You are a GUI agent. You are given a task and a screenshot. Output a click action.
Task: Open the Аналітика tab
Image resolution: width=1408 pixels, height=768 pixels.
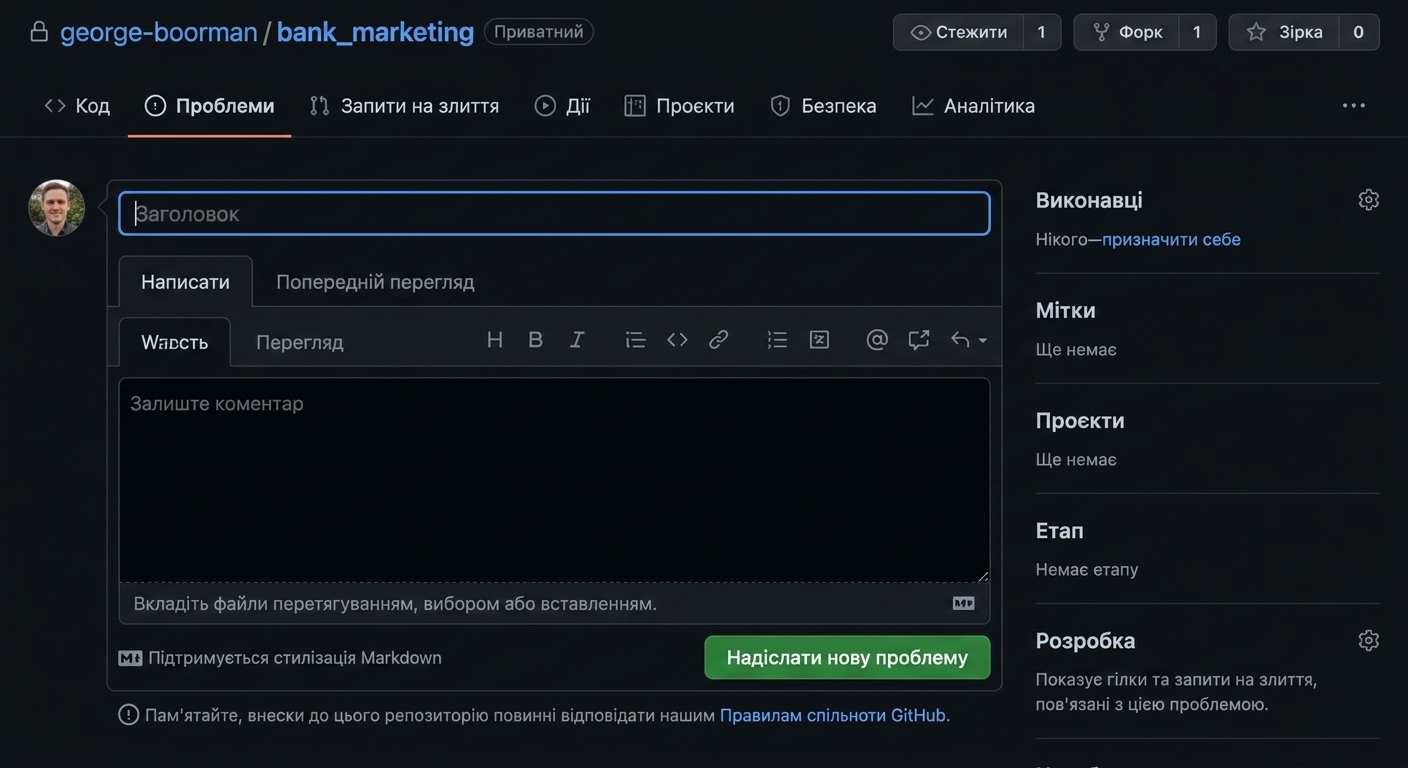tap(973, 105)
